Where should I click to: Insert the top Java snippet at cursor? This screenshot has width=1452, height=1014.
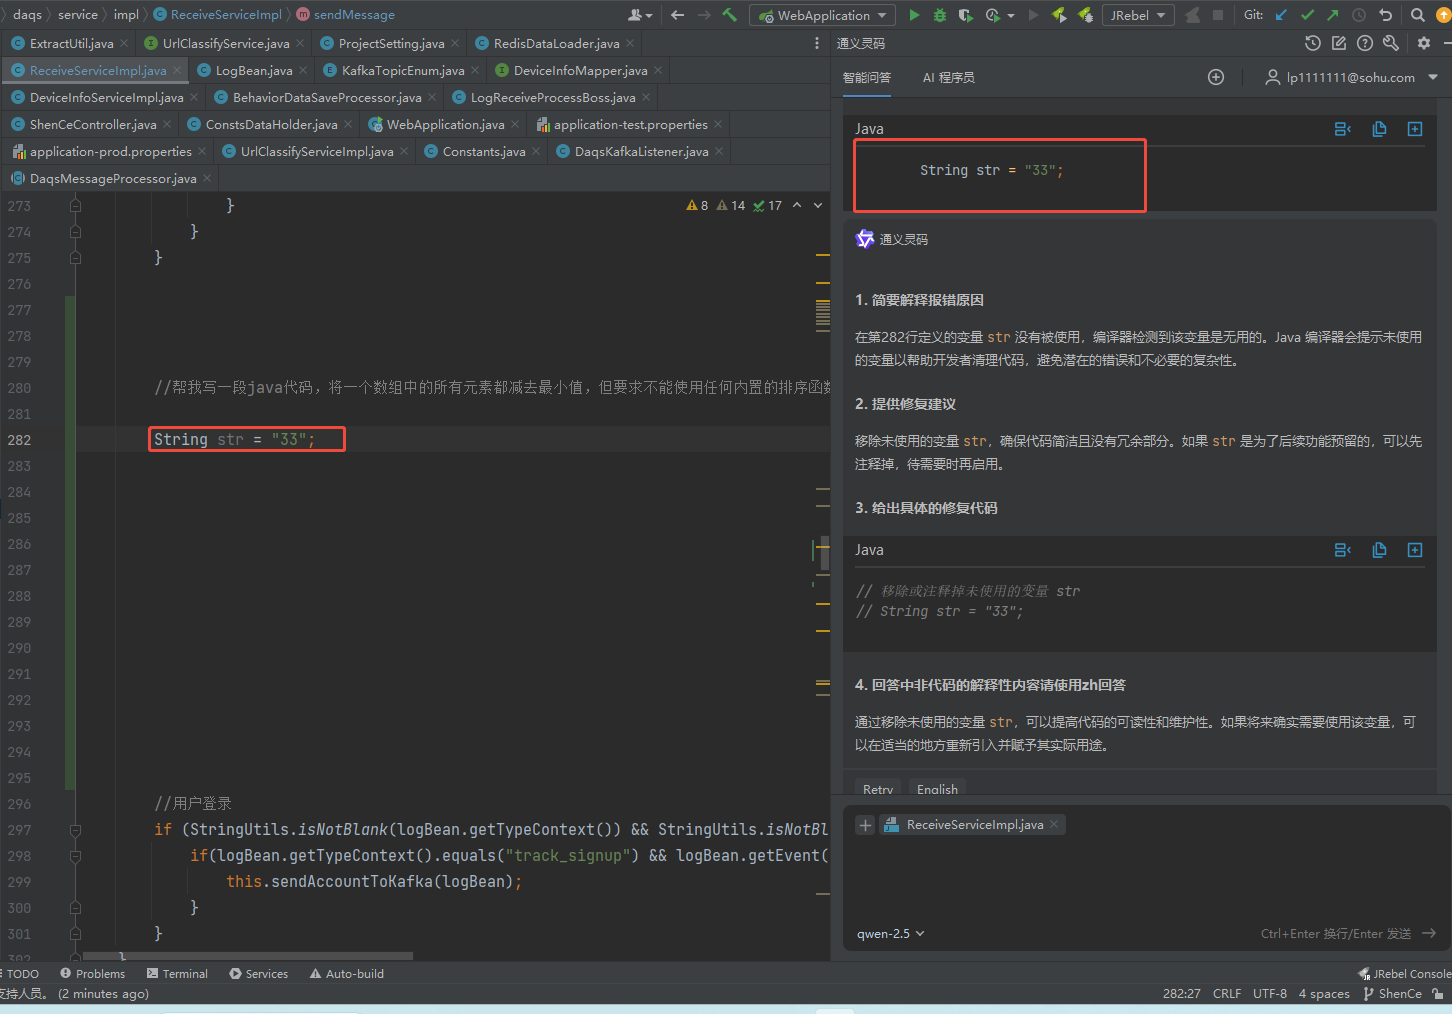[x=1343, y=129]
